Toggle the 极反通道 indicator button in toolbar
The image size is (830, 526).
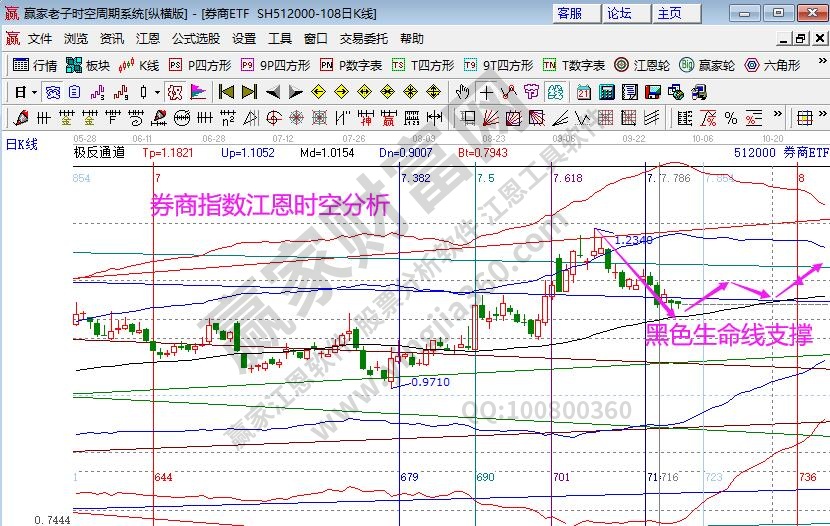(175, 92)
